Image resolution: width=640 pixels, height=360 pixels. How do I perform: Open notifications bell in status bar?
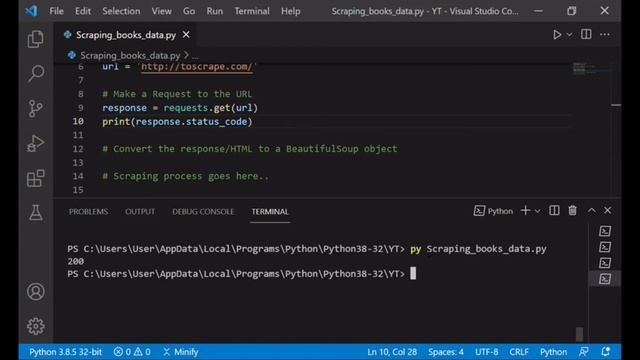(606, 352)
